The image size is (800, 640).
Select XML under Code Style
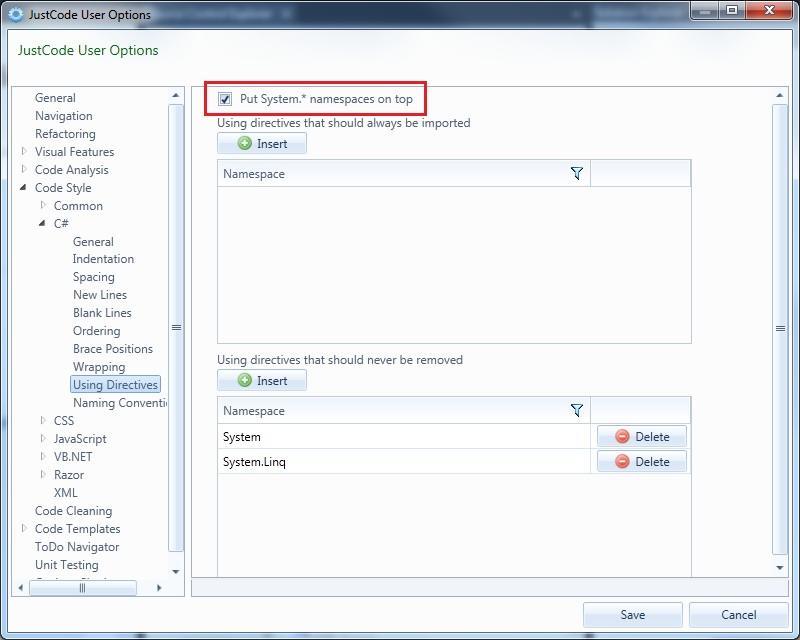pyautogui.click(x=66, y=493)
